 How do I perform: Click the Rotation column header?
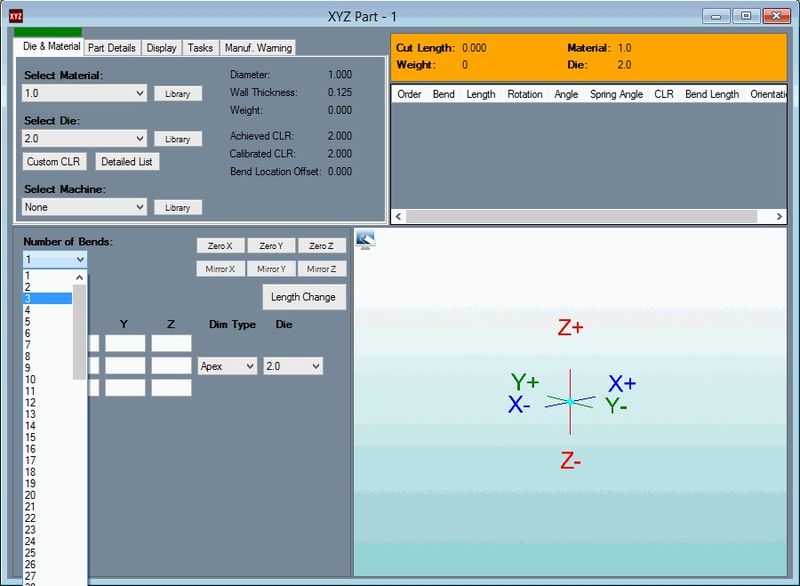point(524,94)
